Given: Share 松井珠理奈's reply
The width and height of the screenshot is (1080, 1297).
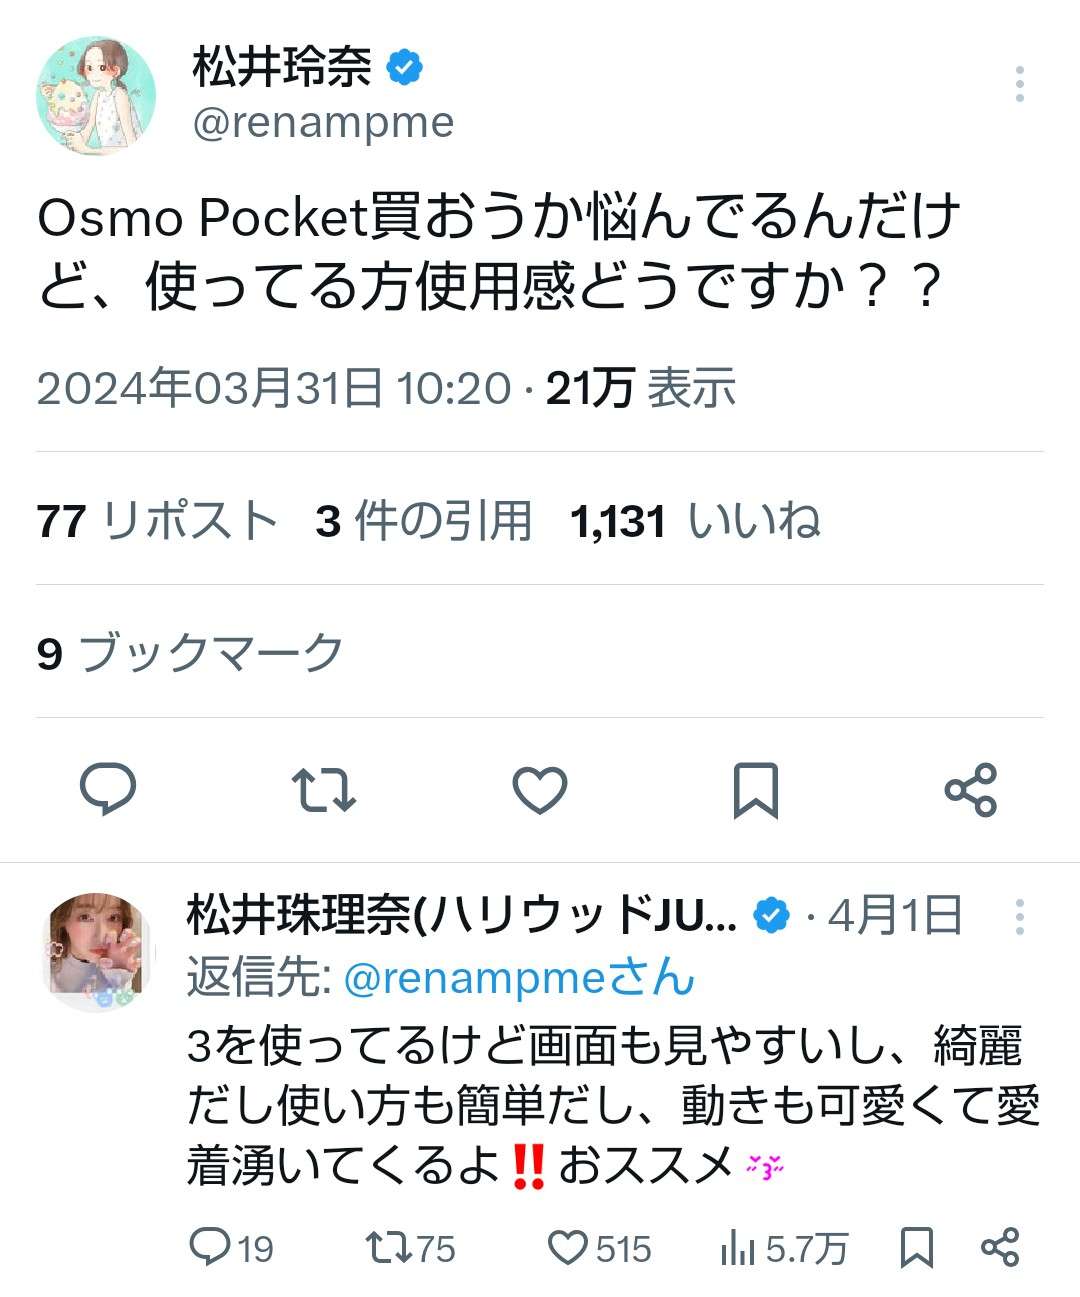Looking at the screenshot, I should coord(1000,1247).
